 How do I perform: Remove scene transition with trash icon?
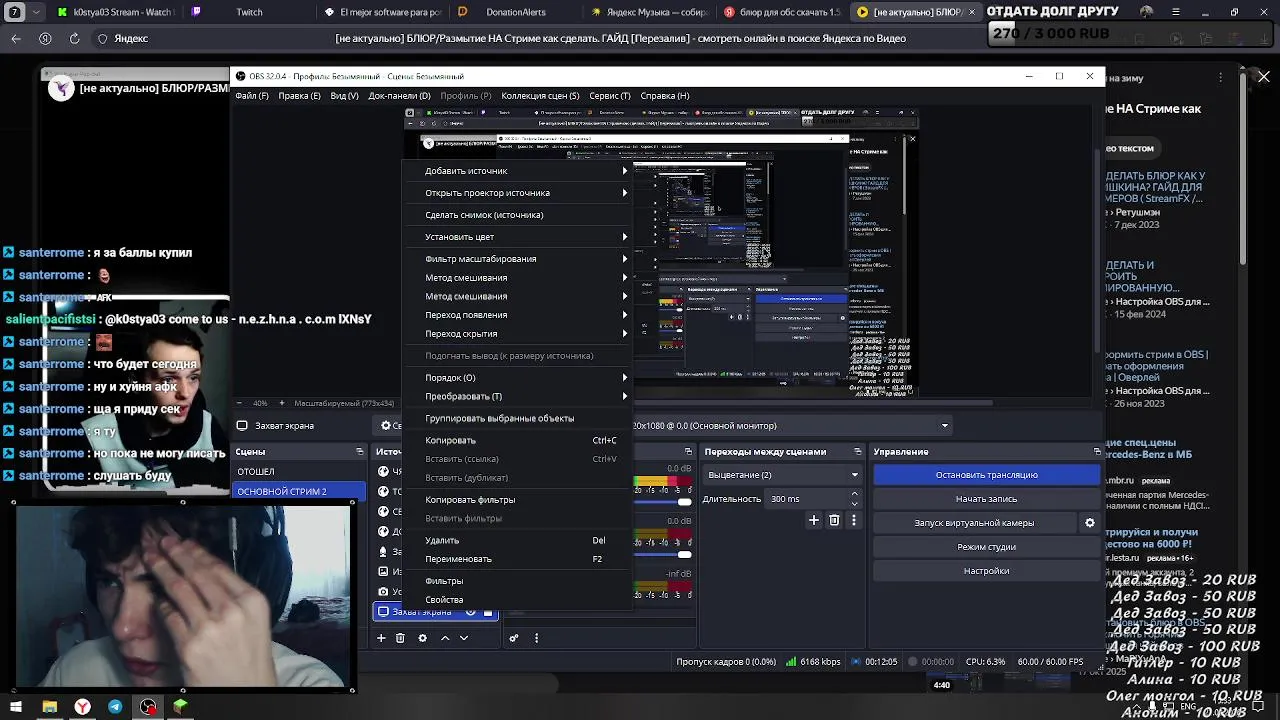point(834,520)
